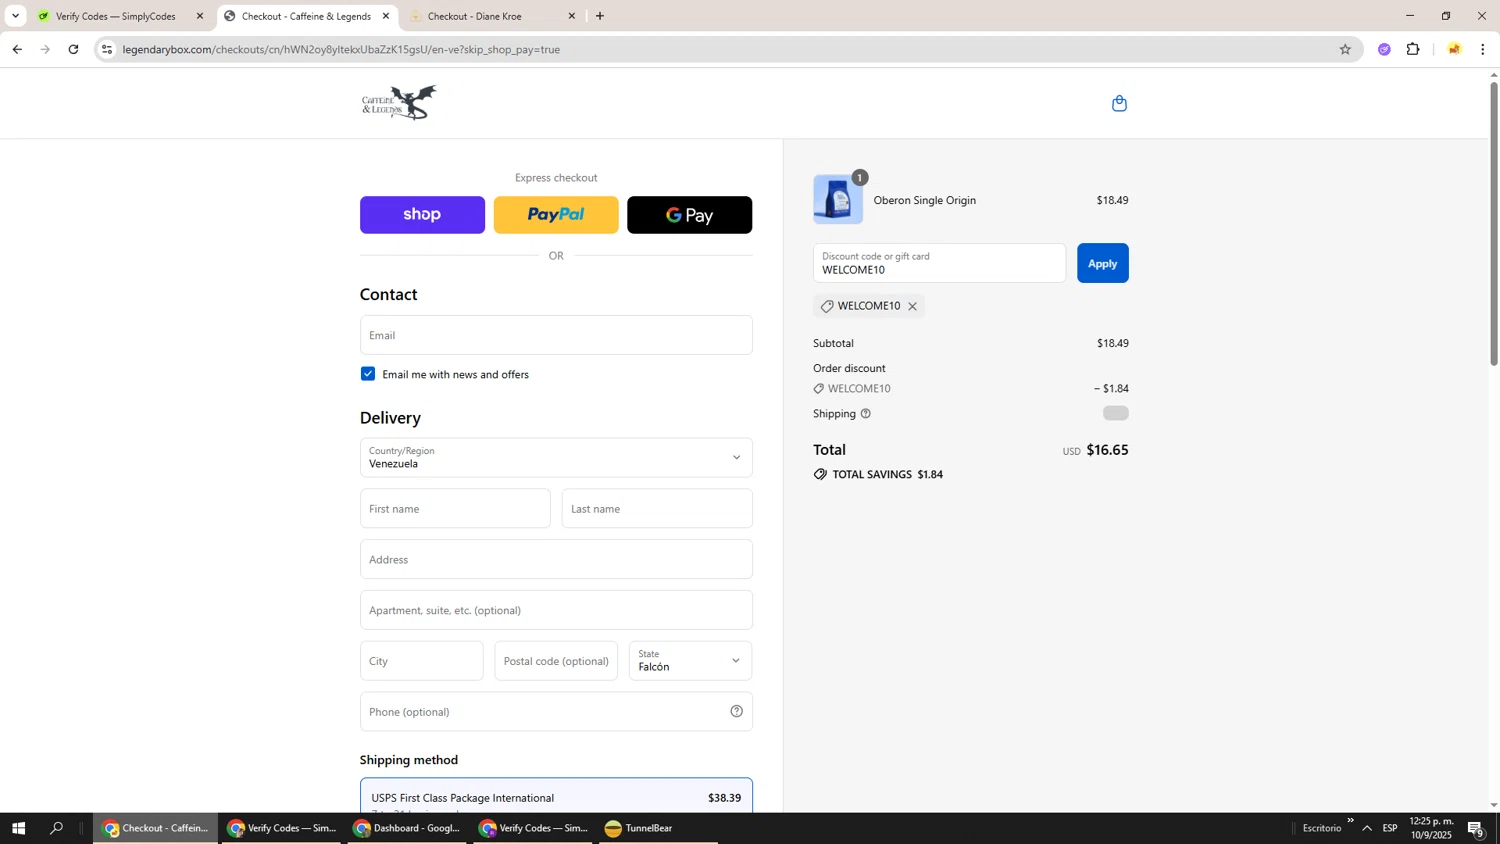View site information icon in address bar
This screenshot has height=844, width=1500.
pos(108,49)
